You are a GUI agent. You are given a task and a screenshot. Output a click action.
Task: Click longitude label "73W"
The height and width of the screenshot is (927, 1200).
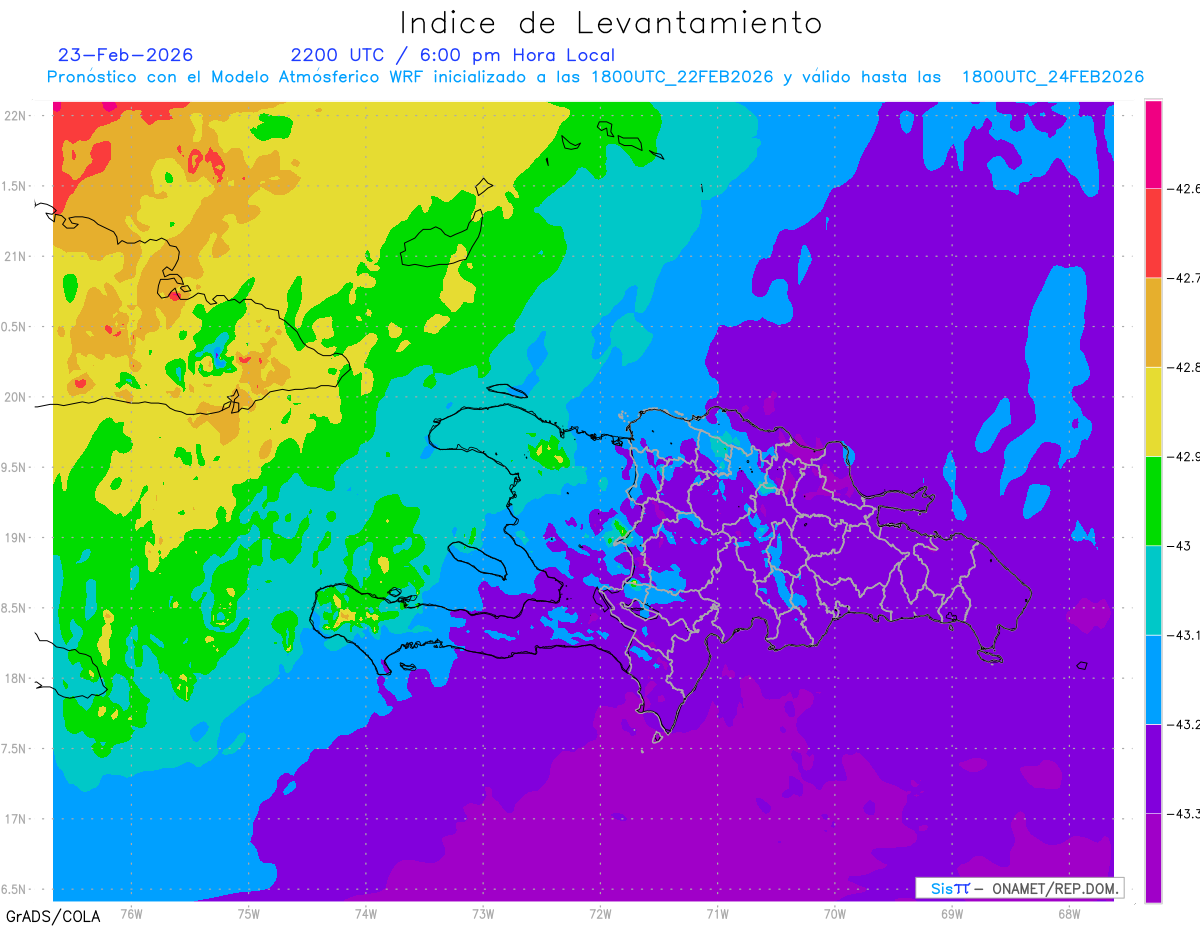tap(483, 914)
